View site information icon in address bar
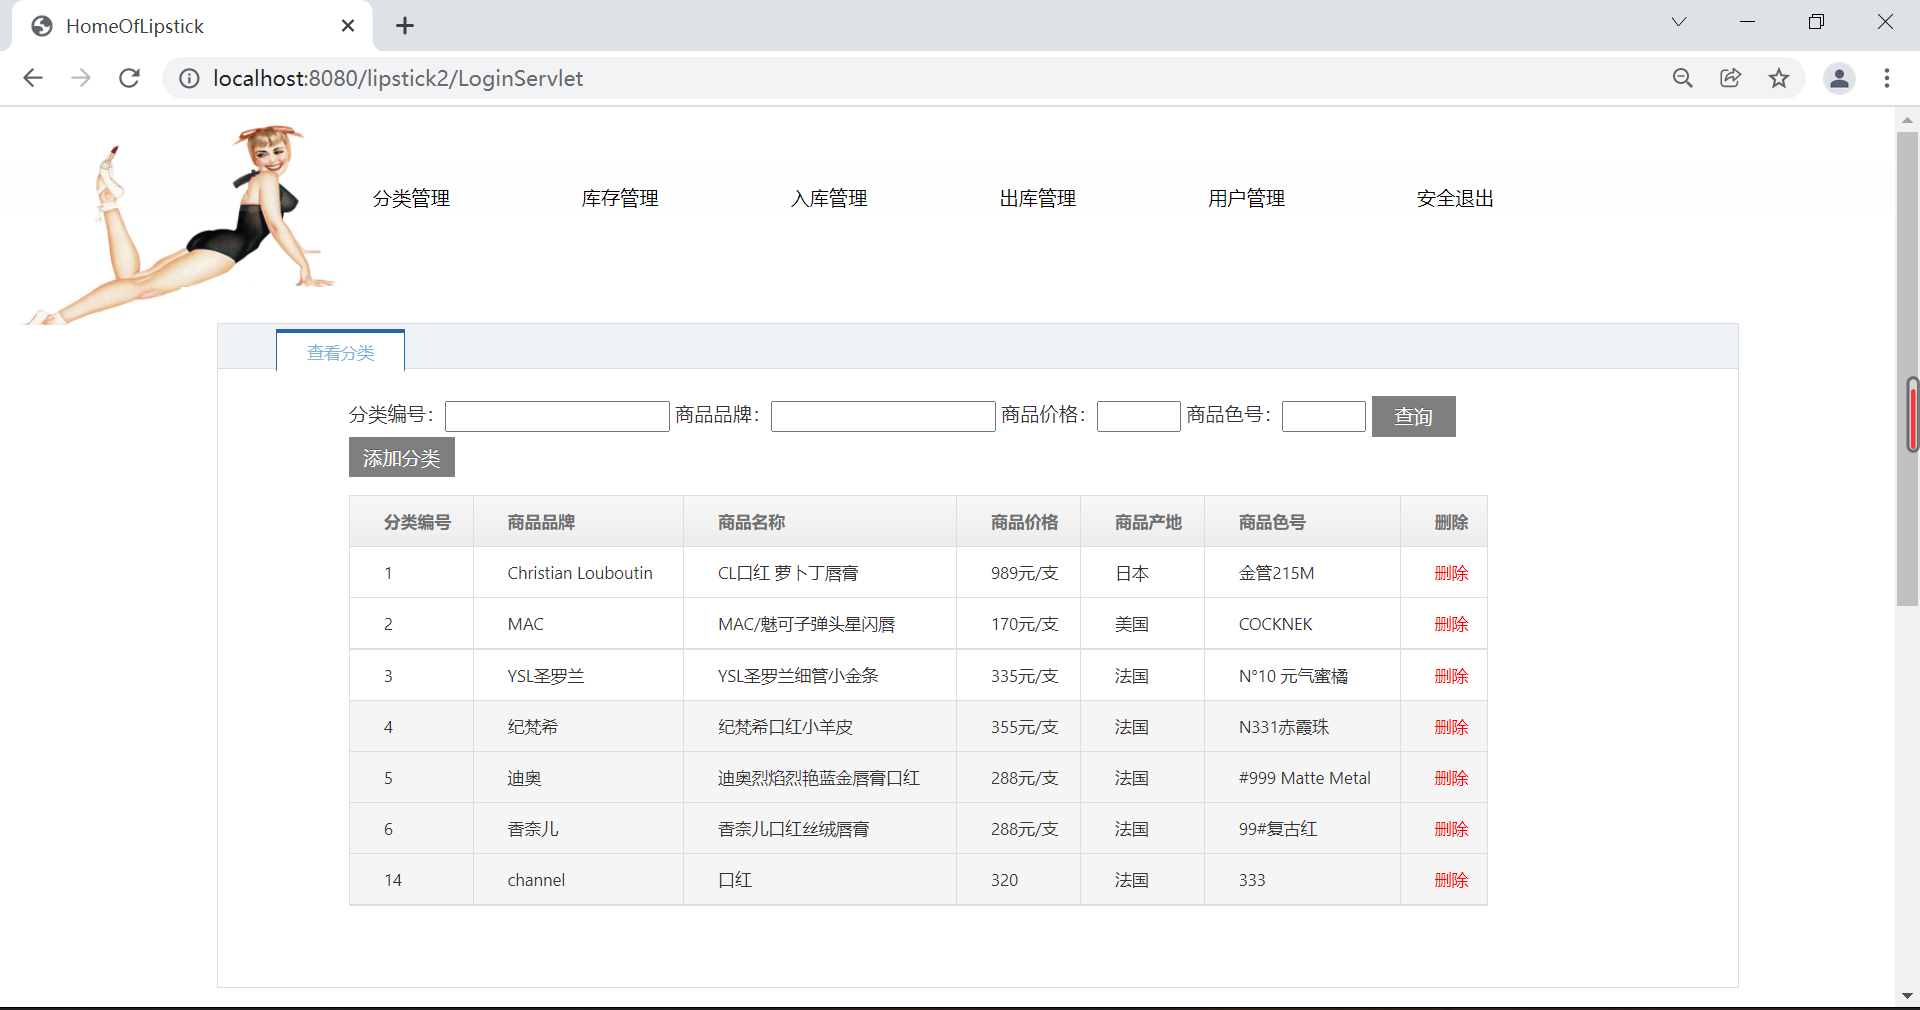This screenshot has height=1010, width=1920. 189,78
